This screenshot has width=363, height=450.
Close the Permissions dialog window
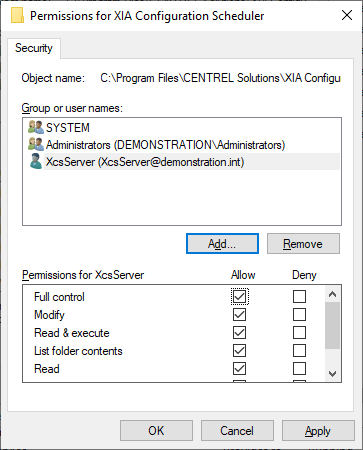point(347,15)
